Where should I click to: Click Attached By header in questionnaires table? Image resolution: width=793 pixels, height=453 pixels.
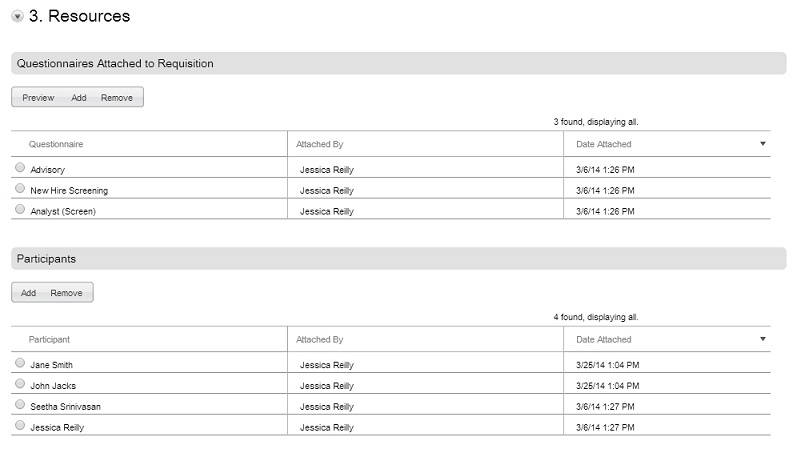coord(320,144)
